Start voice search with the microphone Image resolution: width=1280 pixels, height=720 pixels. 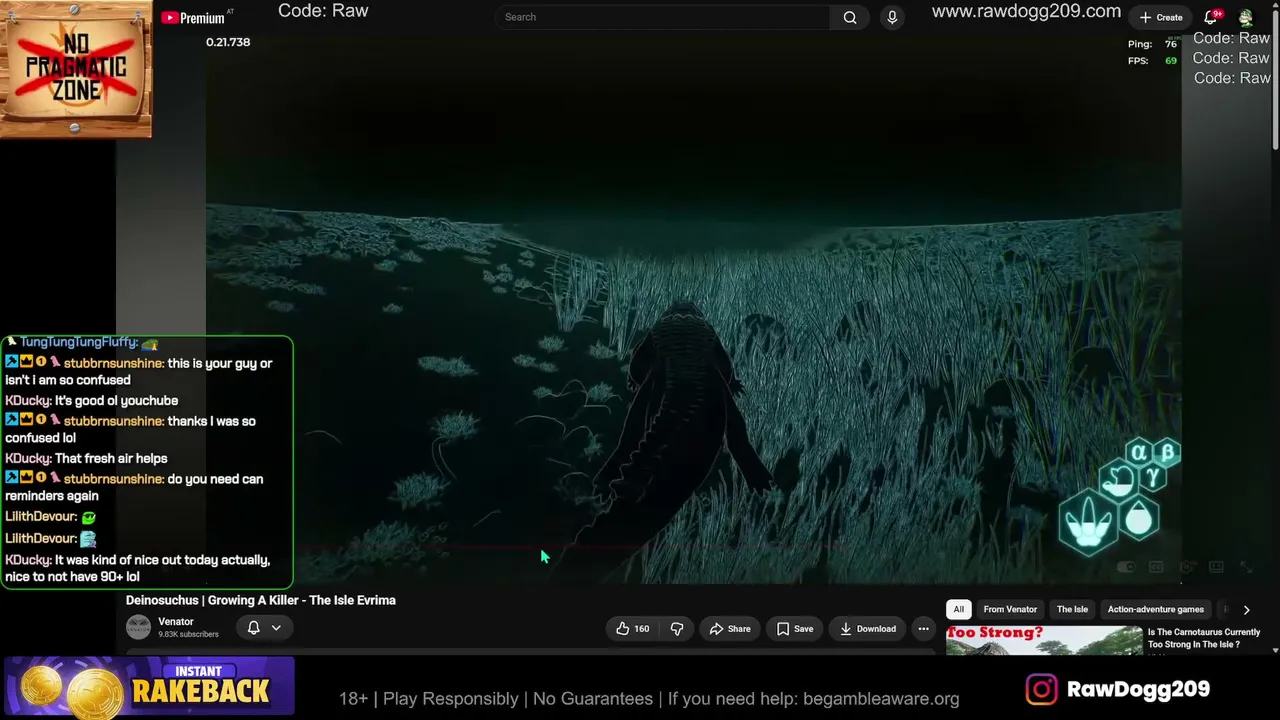(x=892, y=17)
